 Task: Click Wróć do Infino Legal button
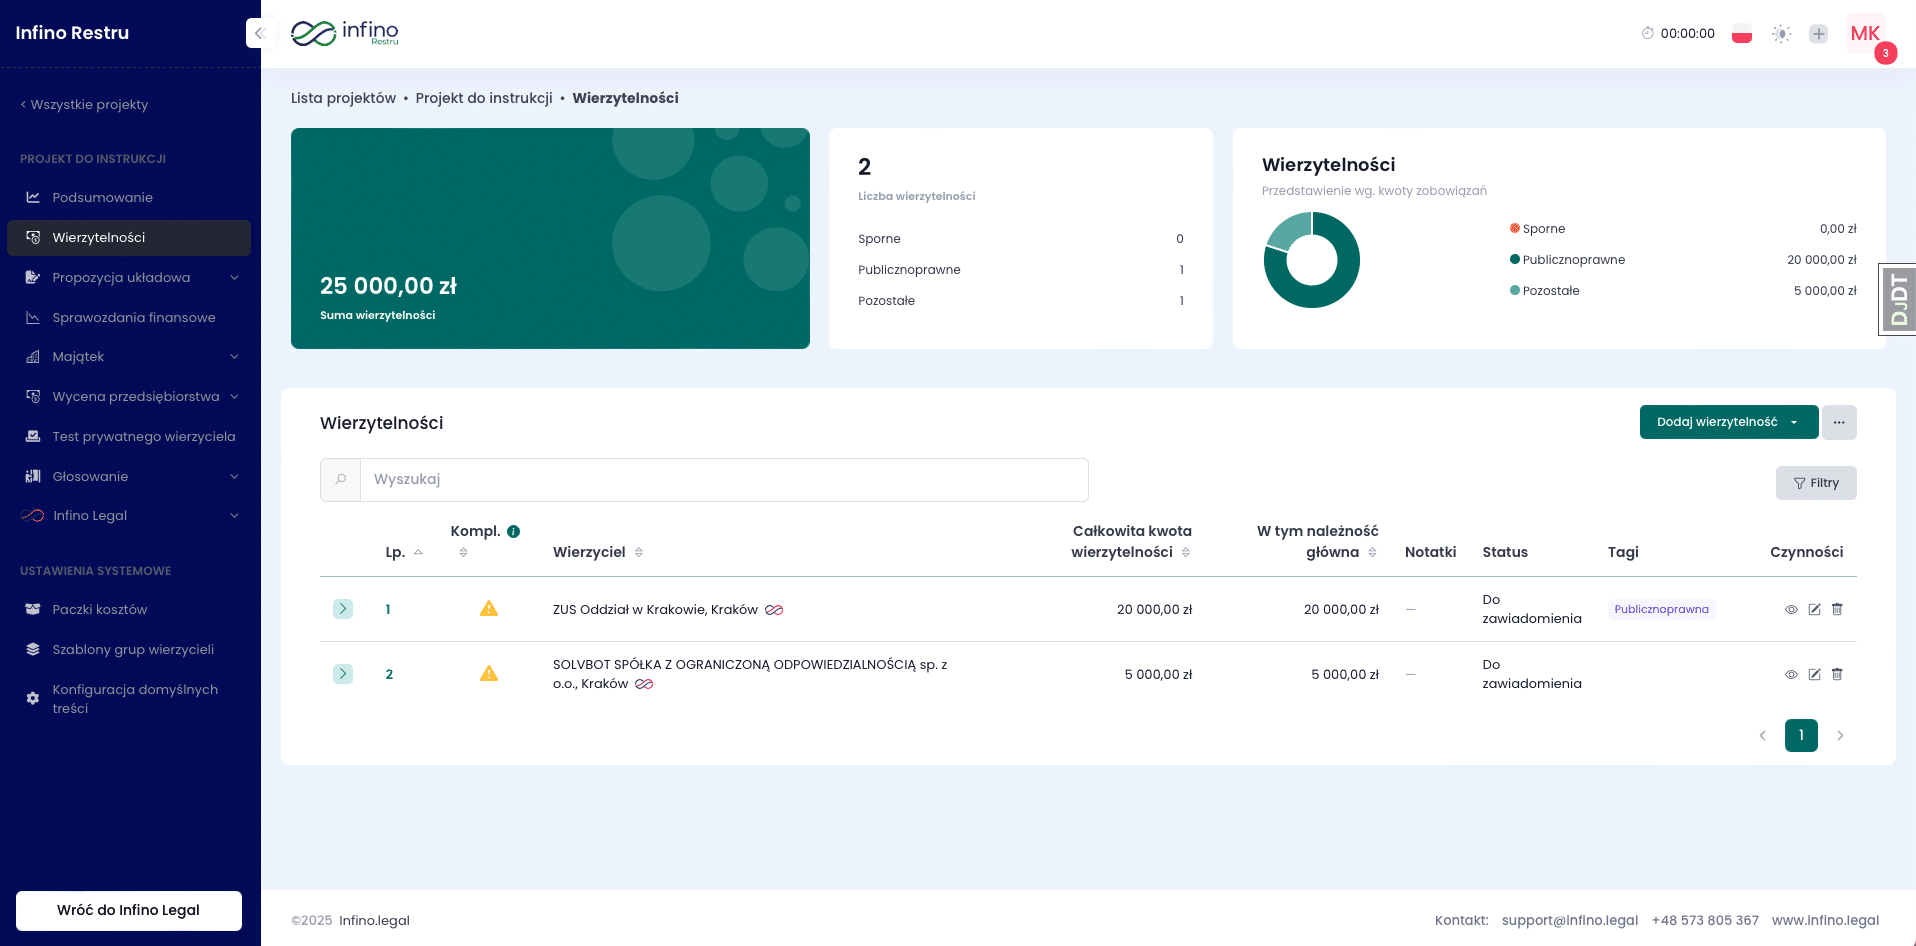(129, 910)
